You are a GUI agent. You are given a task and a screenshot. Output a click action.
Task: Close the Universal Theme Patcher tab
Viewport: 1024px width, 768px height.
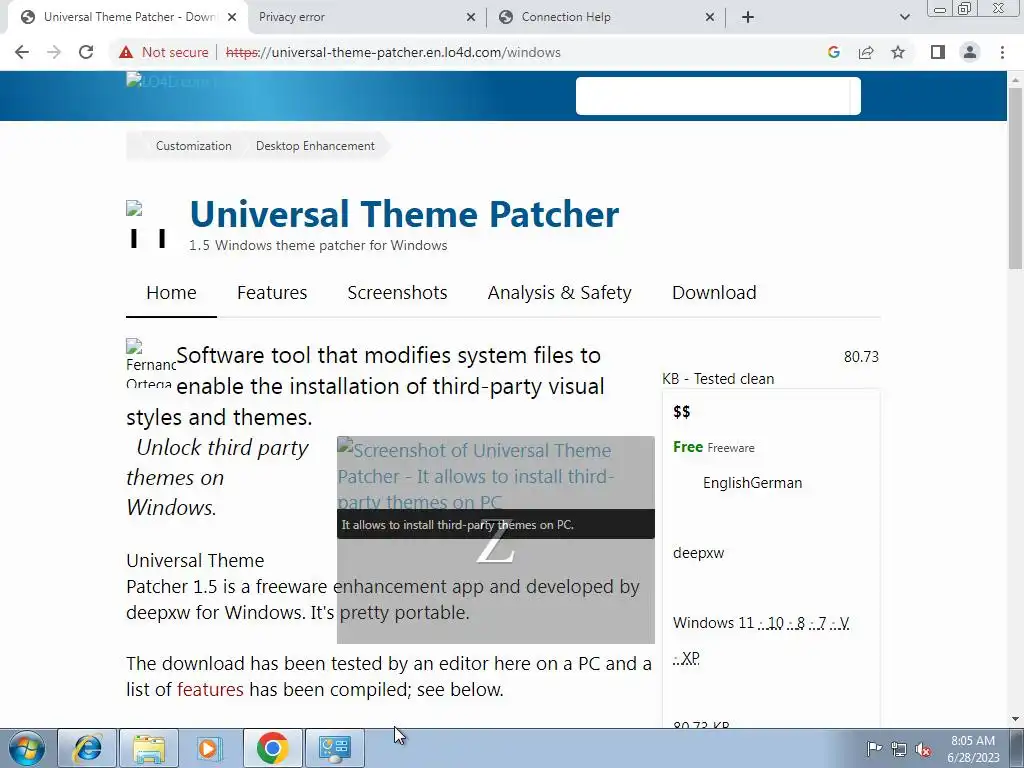point(231,17)
